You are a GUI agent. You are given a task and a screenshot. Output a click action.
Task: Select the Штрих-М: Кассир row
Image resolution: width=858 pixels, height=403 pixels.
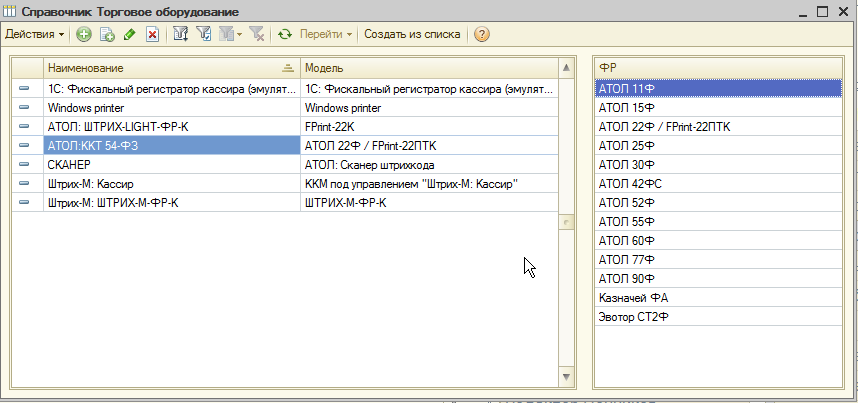172,184
